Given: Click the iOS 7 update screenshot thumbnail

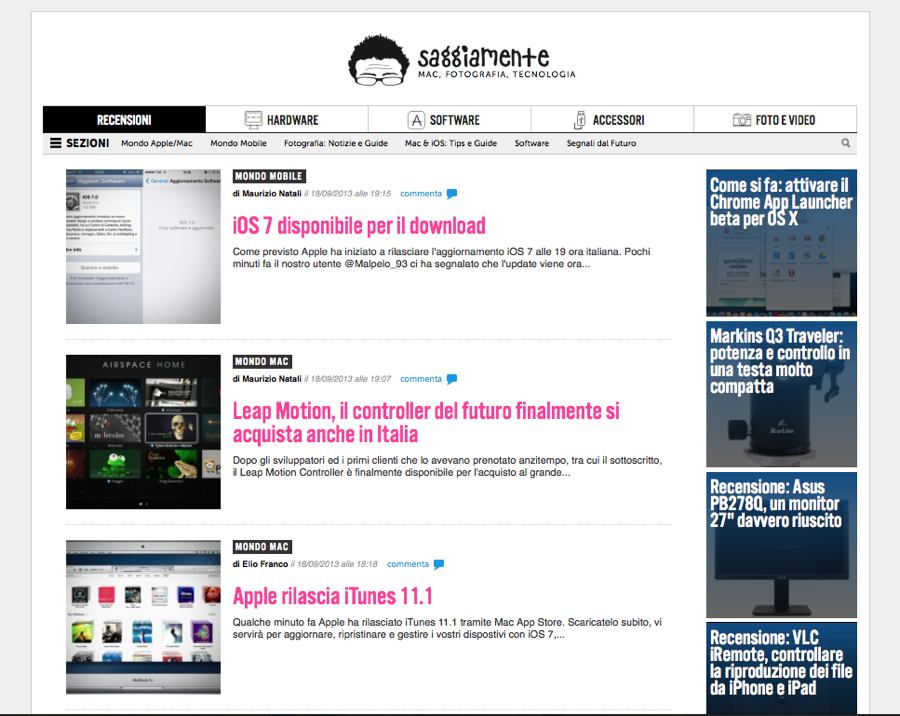Looking at the screenshot, I should click(x=143, y=246).
